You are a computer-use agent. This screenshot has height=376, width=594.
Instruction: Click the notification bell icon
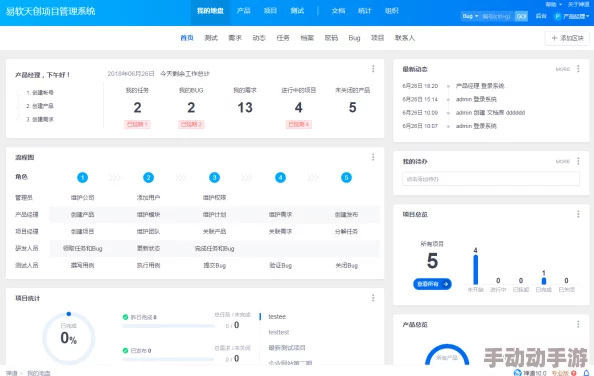(x=586, y=373)
